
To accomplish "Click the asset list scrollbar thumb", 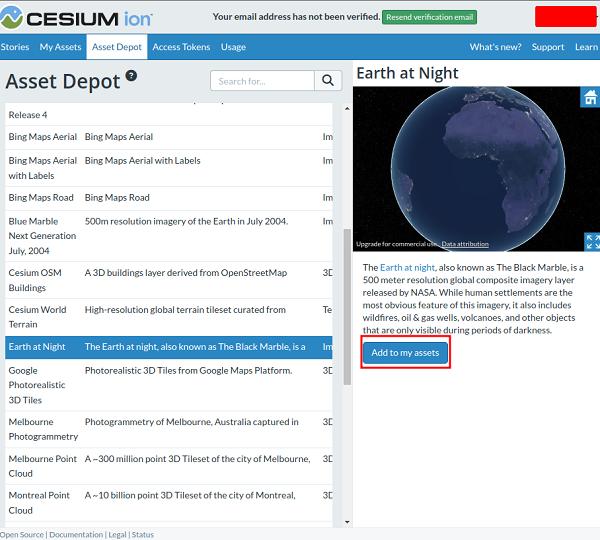I will (x=347, y=307).
